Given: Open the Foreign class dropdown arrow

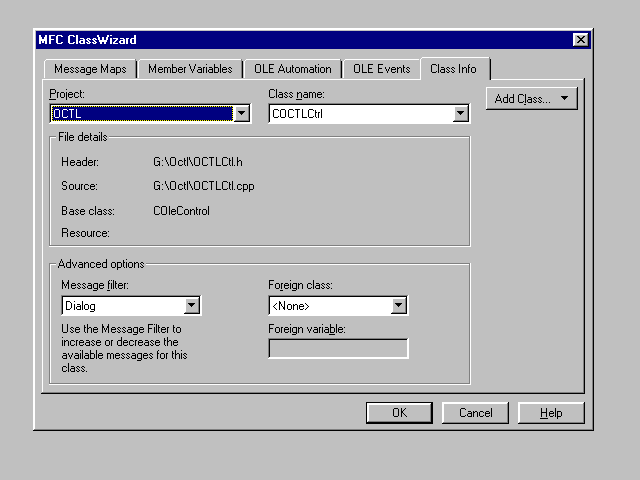Looking at the screenshot, I should click(399, 306).
